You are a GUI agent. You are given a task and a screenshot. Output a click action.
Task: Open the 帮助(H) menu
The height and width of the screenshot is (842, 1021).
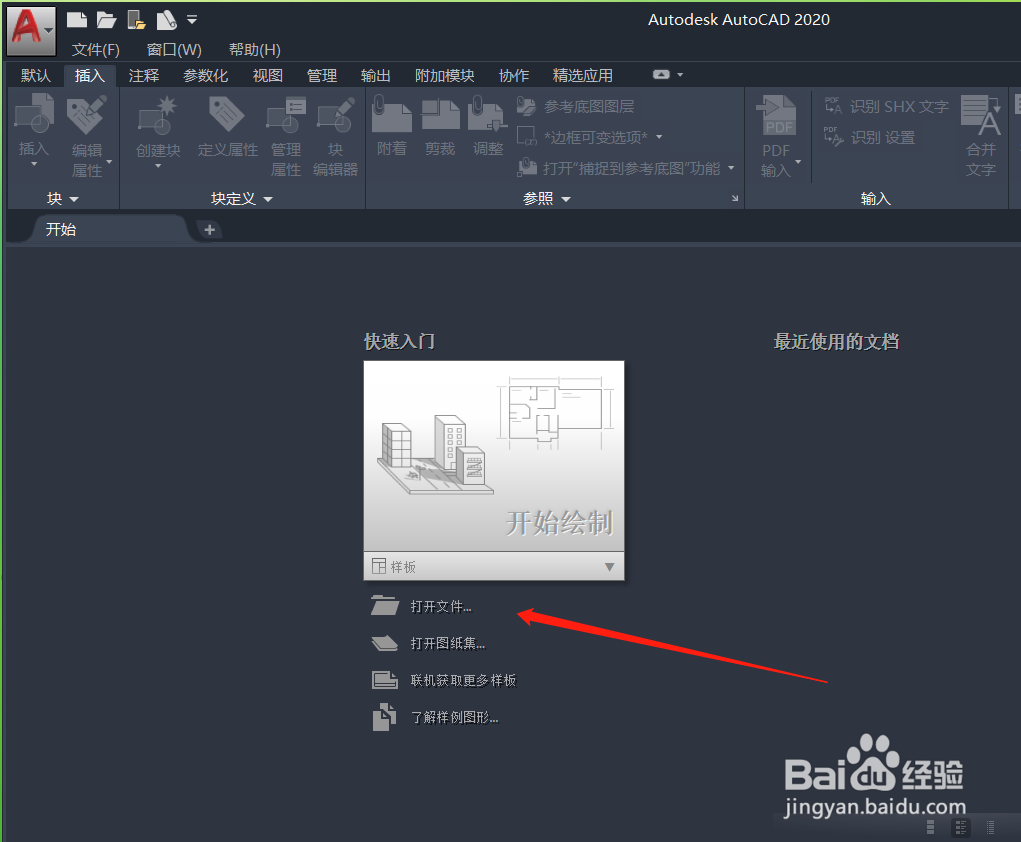(x=255, y=49)
